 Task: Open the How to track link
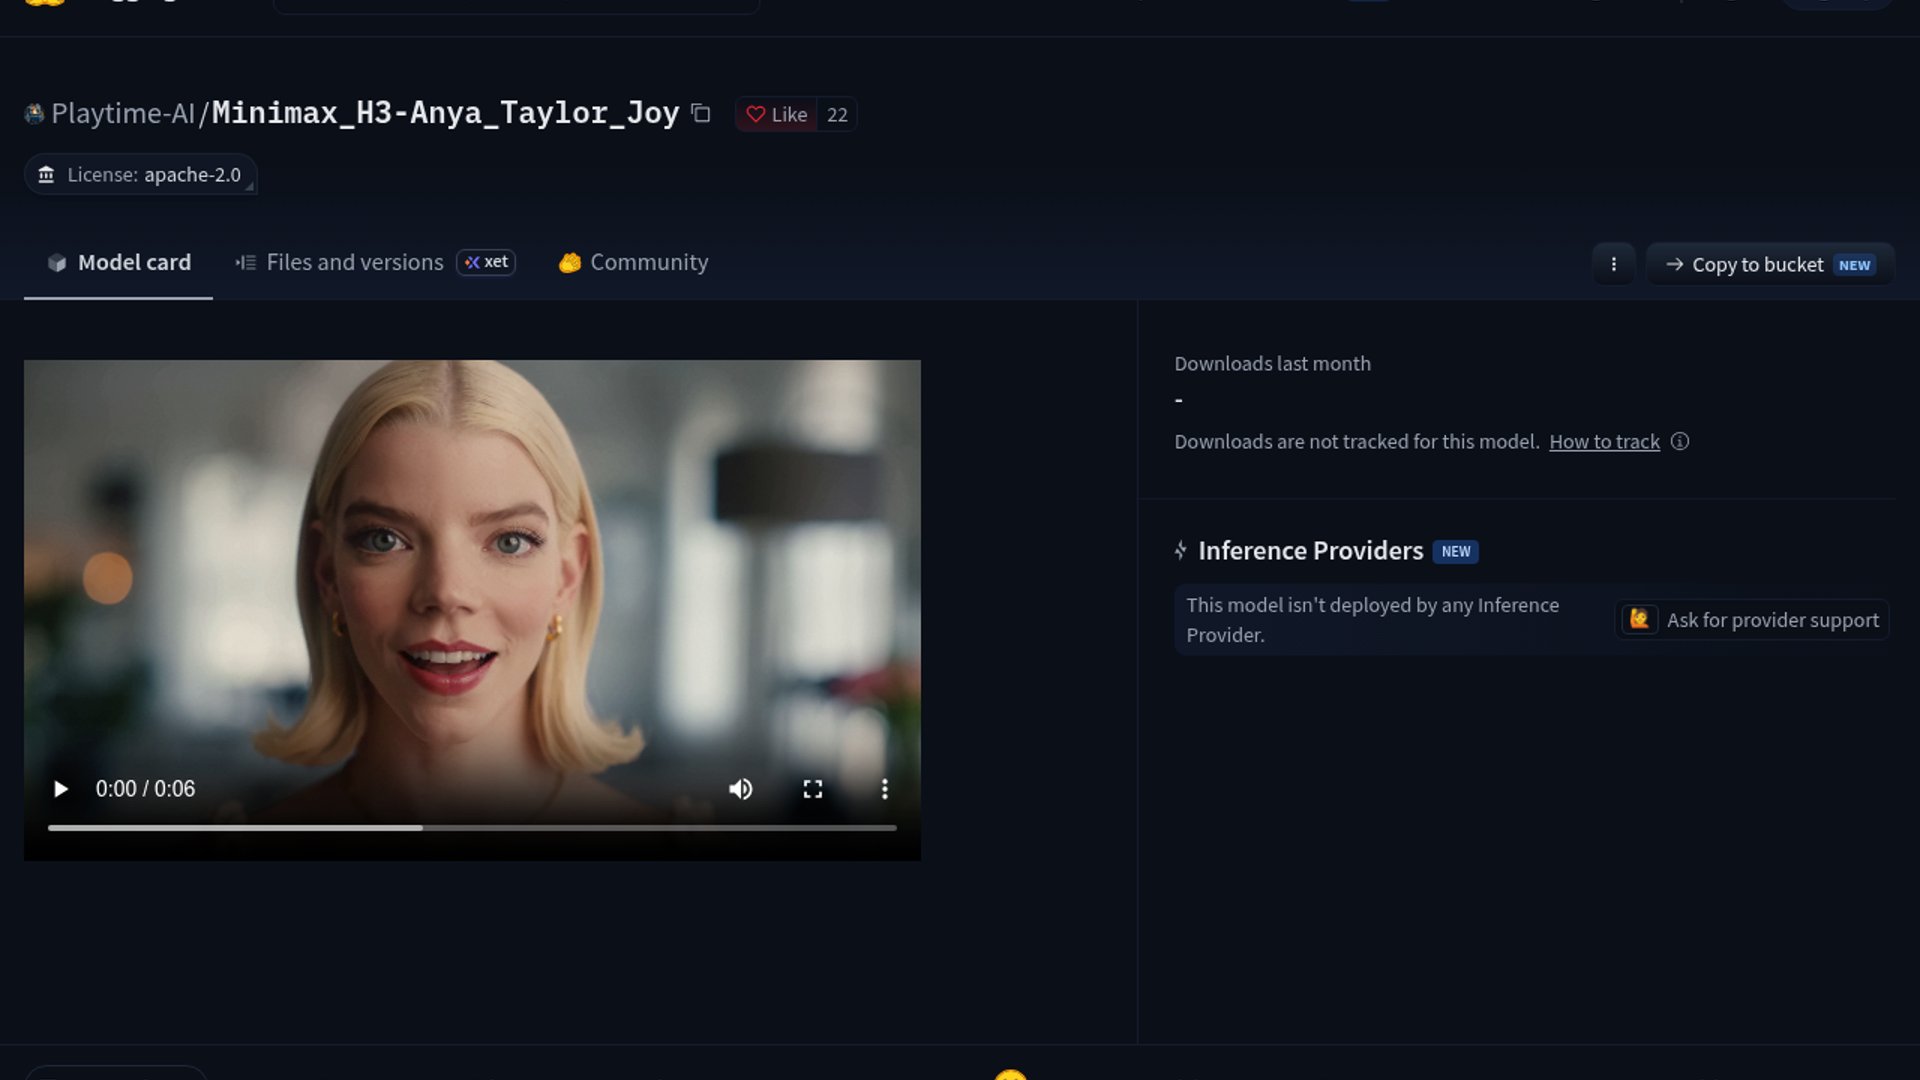point(1604,442)
